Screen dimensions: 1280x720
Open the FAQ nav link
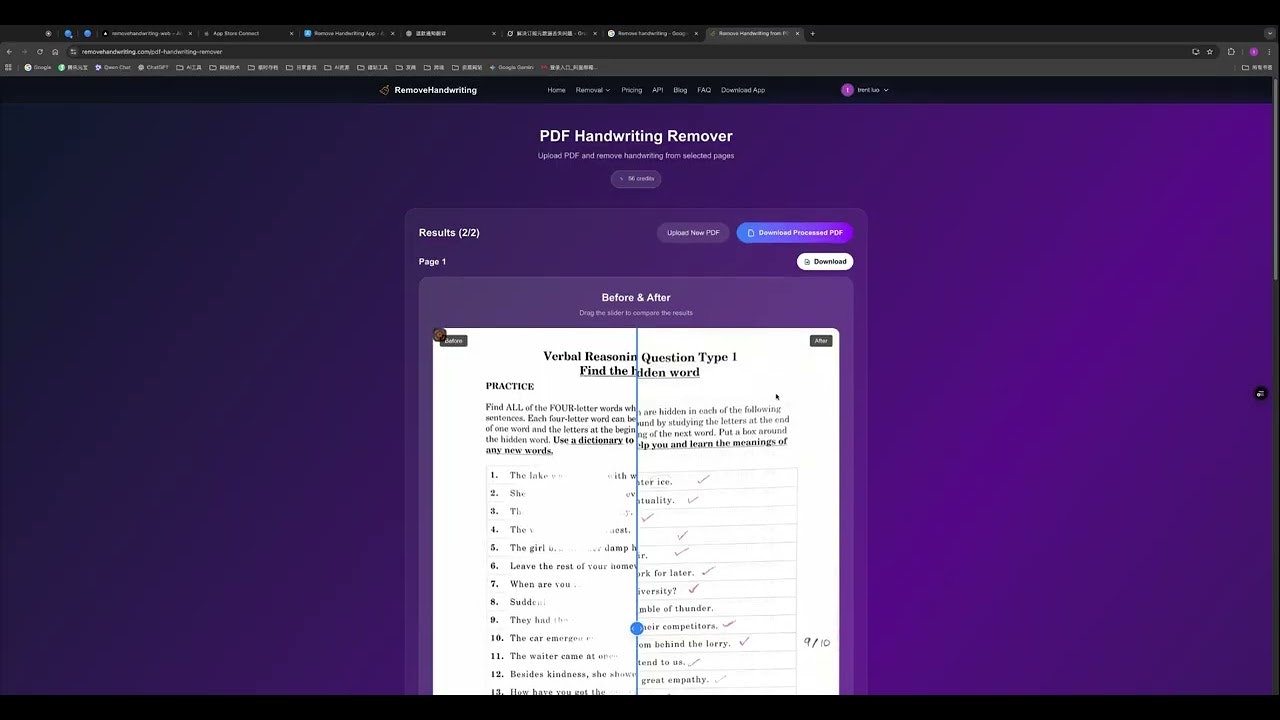click(x=704, y=90)
